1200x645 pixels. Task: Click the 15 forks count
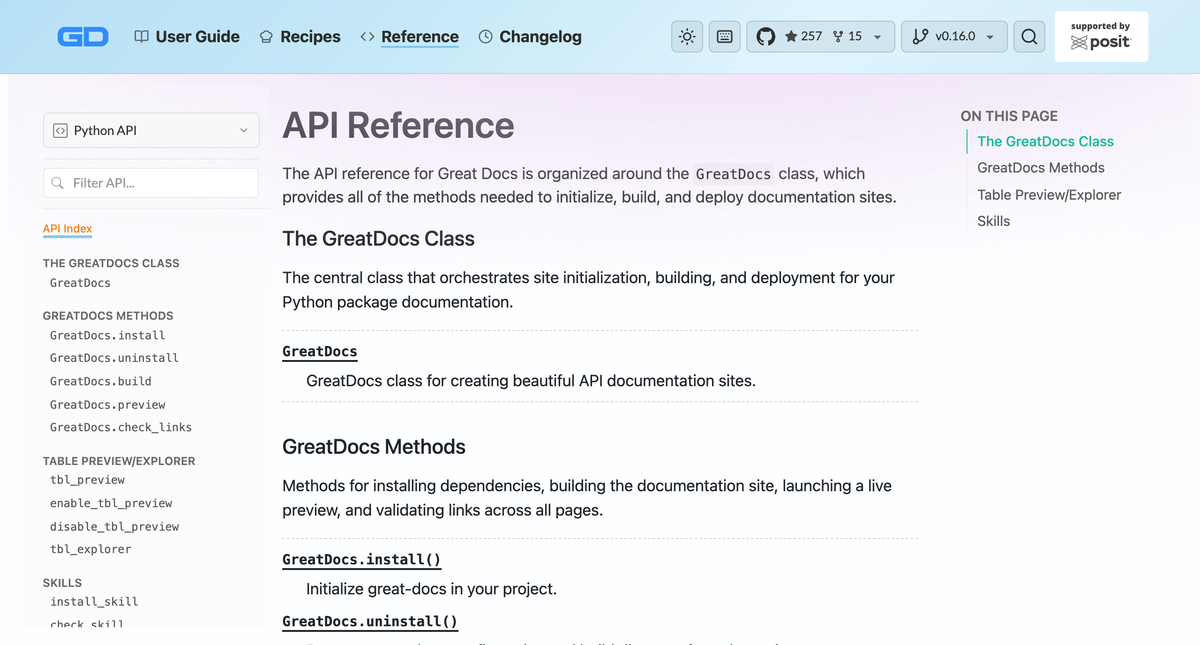[847, 37]
